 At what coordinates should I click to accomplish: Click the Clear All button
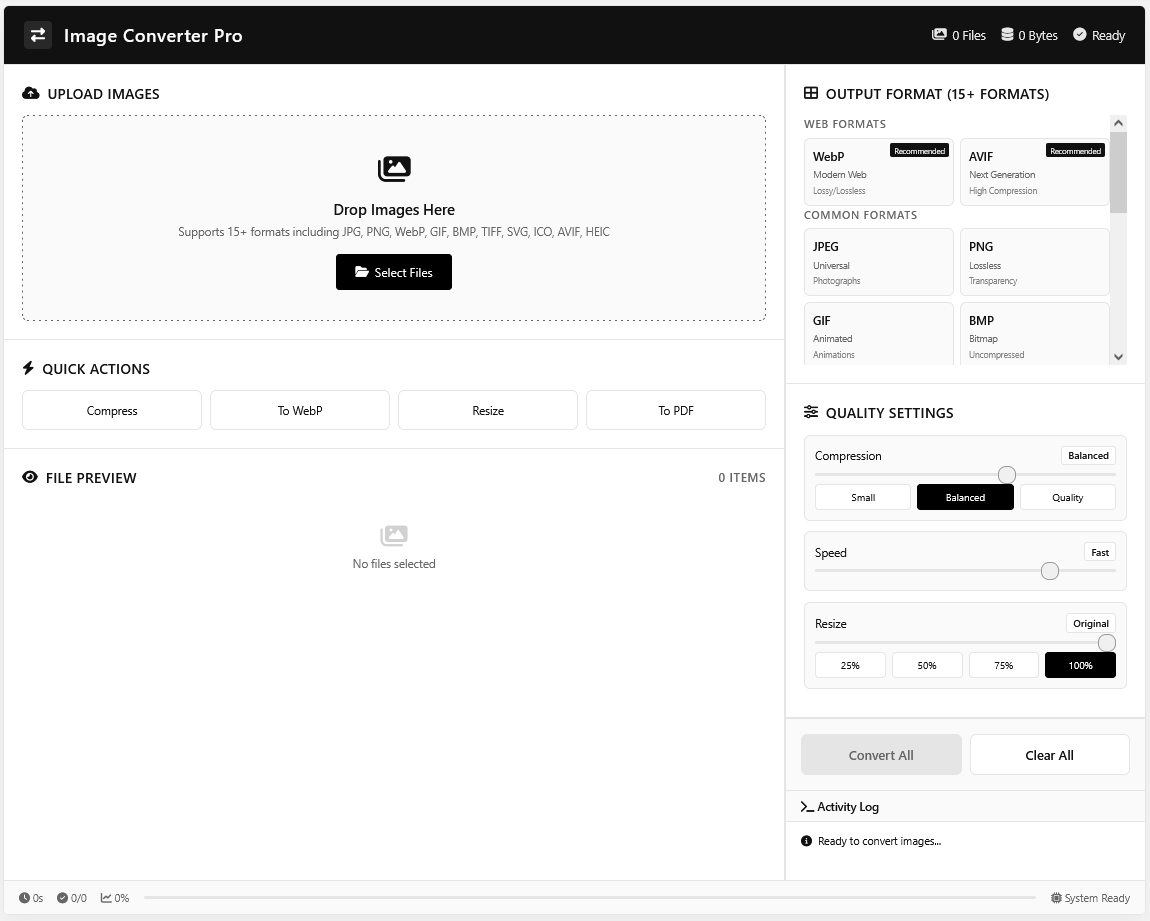tap(1050, 755)
